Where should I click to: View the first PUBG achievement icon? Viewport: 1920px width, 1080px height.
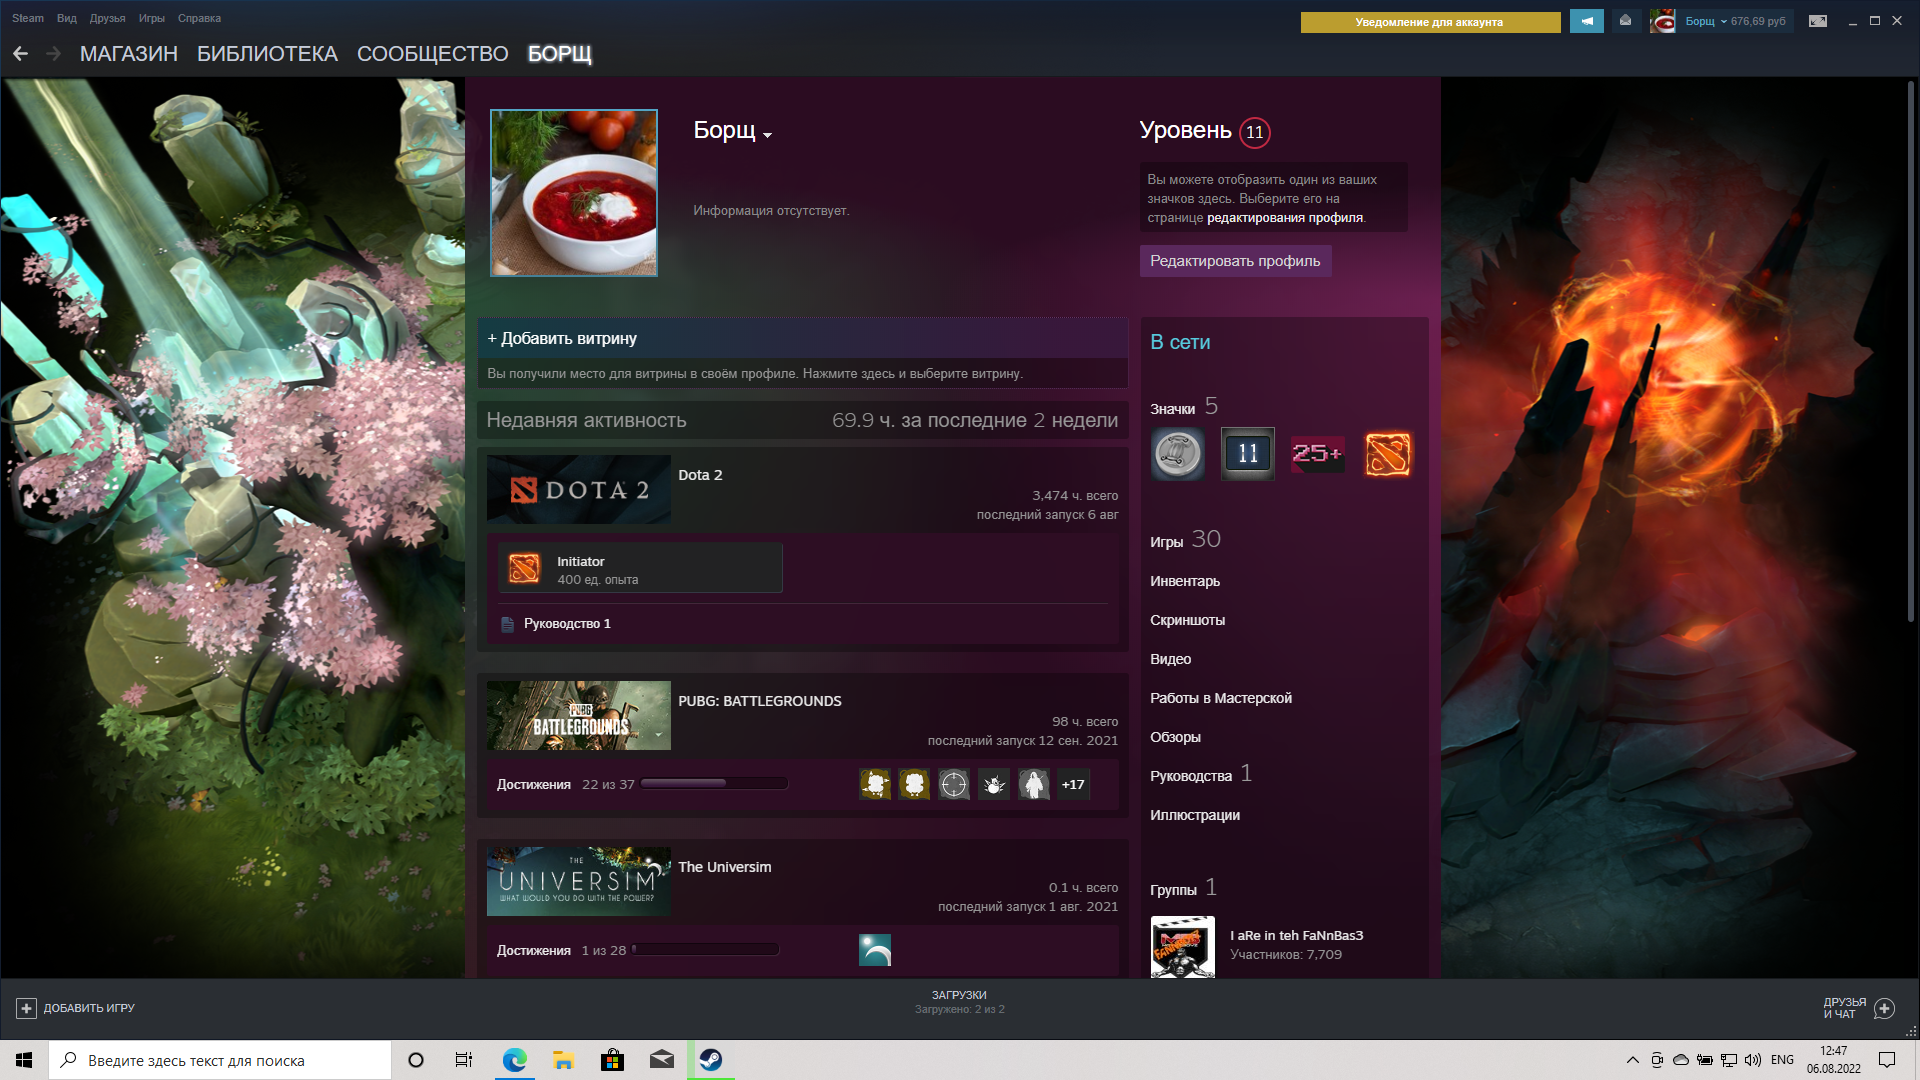tap(875, 784)
